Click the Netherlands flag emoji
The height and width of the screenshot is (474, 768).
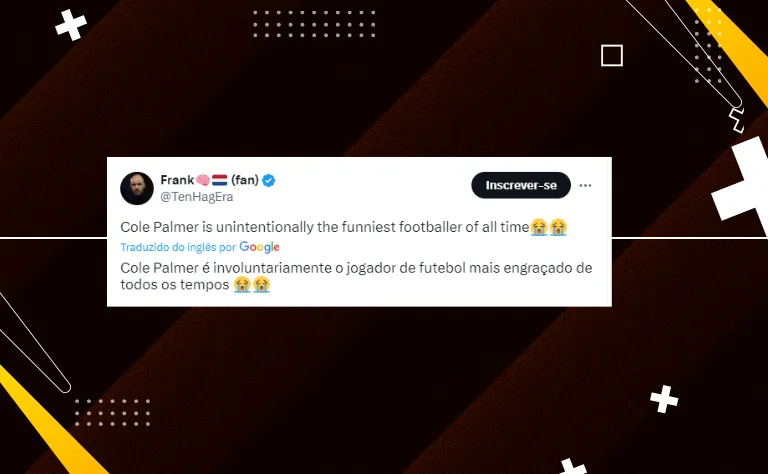click(219, 180)
